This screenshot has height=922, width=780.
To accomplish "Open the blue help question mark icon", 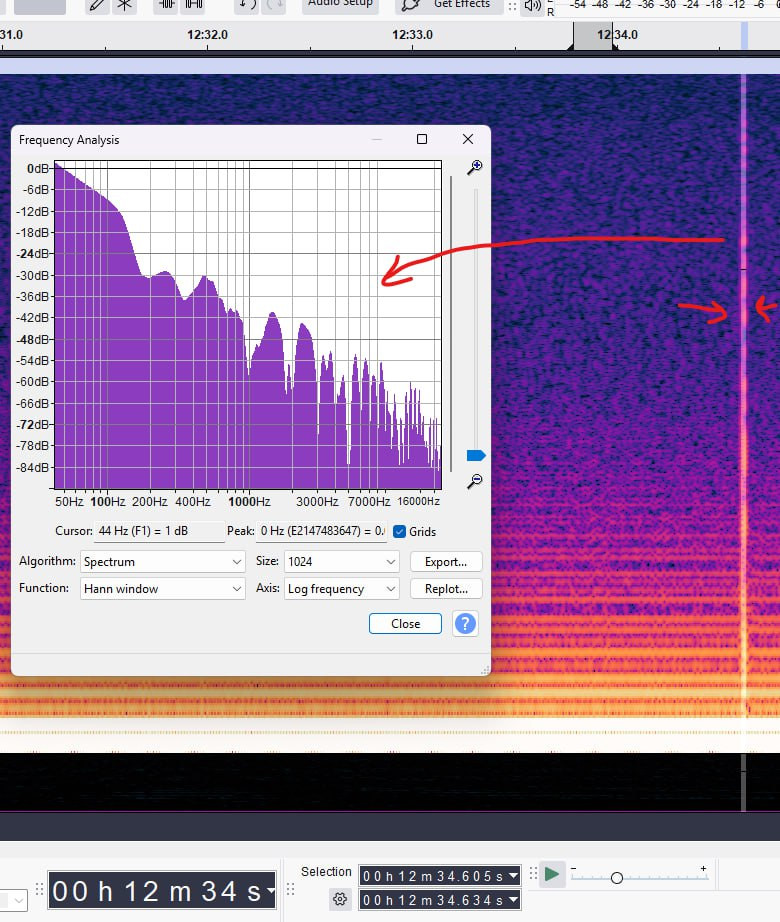I will (x=465, y=624).
